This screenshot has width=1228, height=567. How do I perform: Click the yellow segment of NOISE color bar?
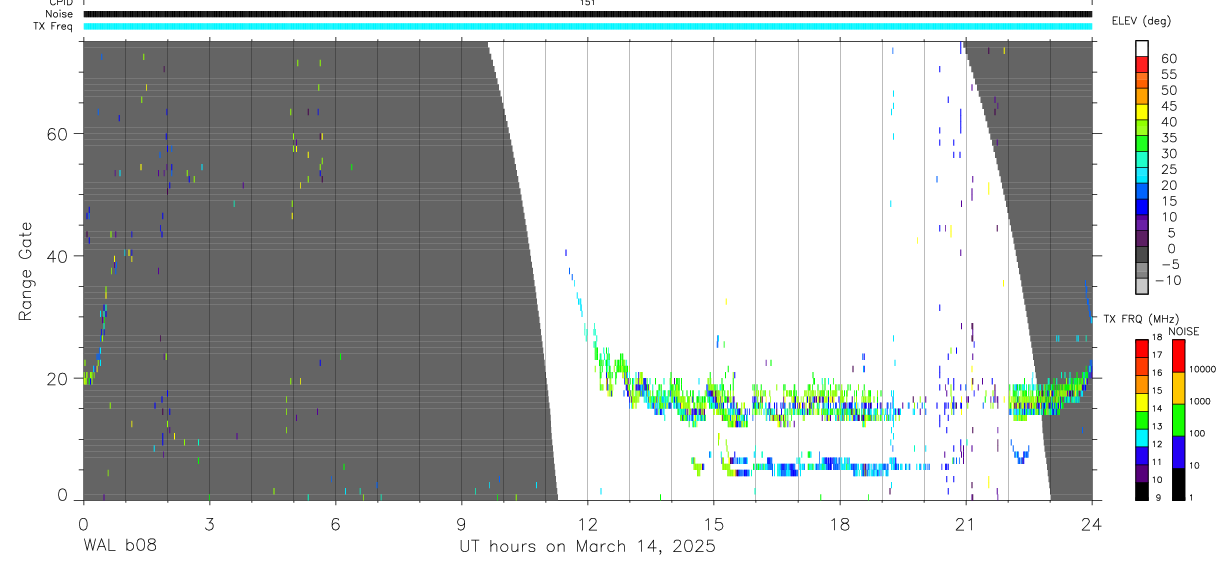click(x=1178, y=388)
